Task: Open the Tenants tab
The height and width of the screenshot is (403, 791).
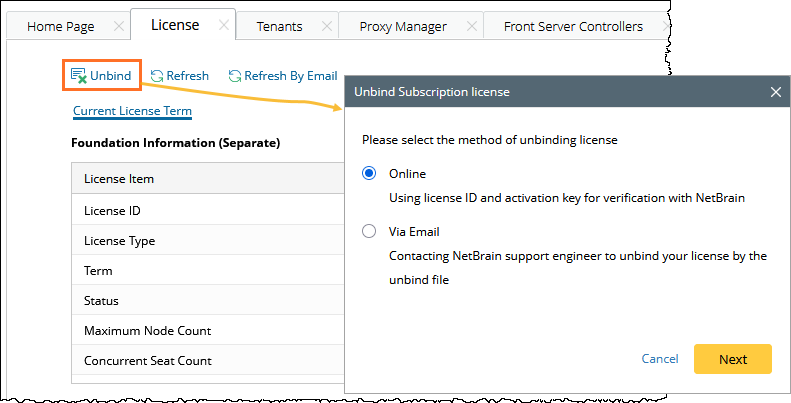Action: [279, 26]
